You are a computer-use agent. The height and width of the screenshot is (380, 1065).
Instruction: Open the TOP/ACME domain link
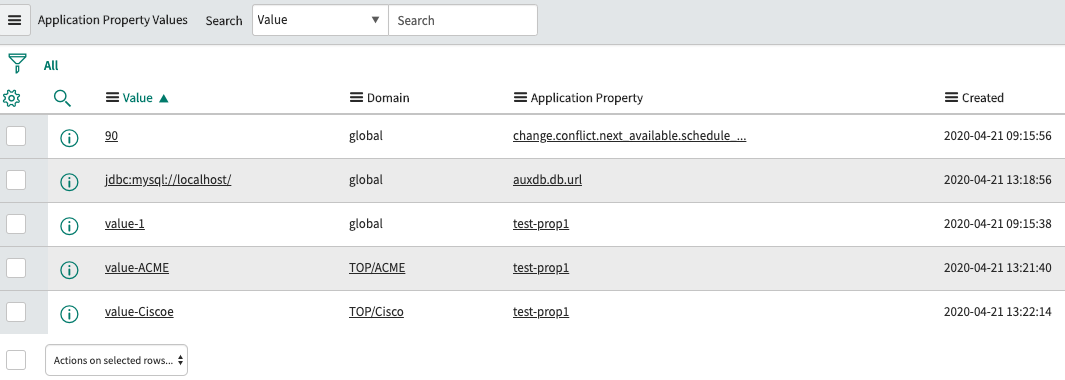coord(377,268)
